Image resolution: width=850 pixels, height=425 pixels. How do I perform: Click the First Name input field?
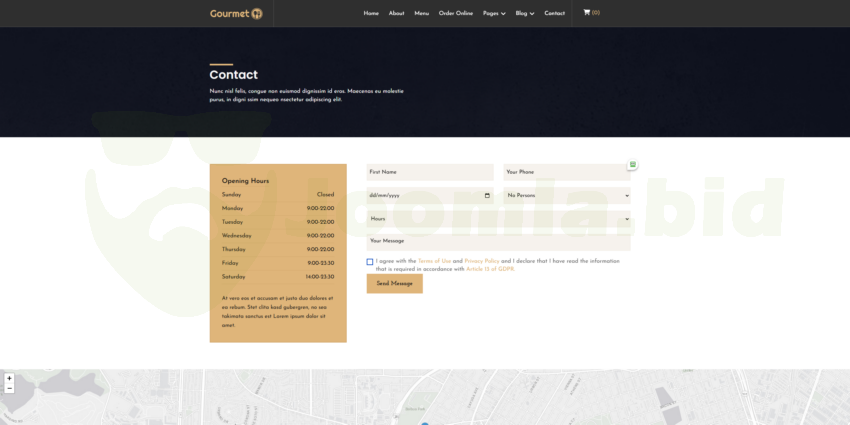[430, 172]
